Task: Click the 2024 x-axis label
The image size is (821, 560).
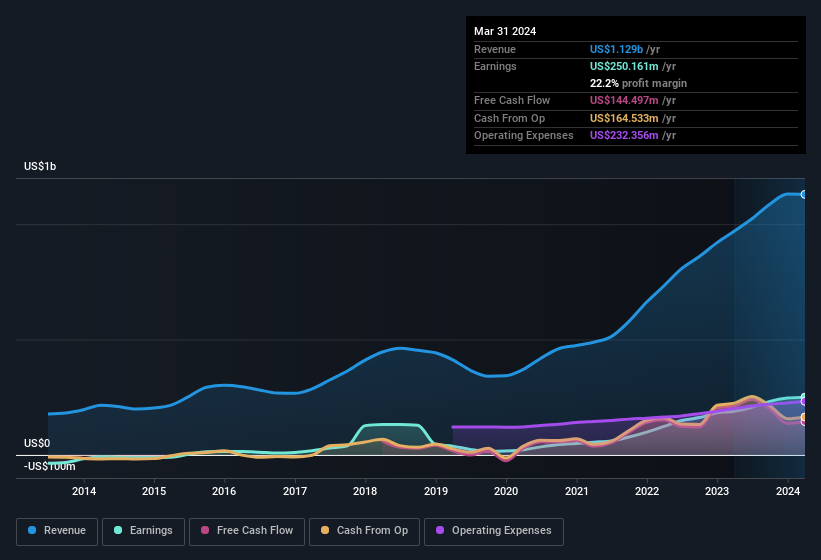Action: coord(787,491)
